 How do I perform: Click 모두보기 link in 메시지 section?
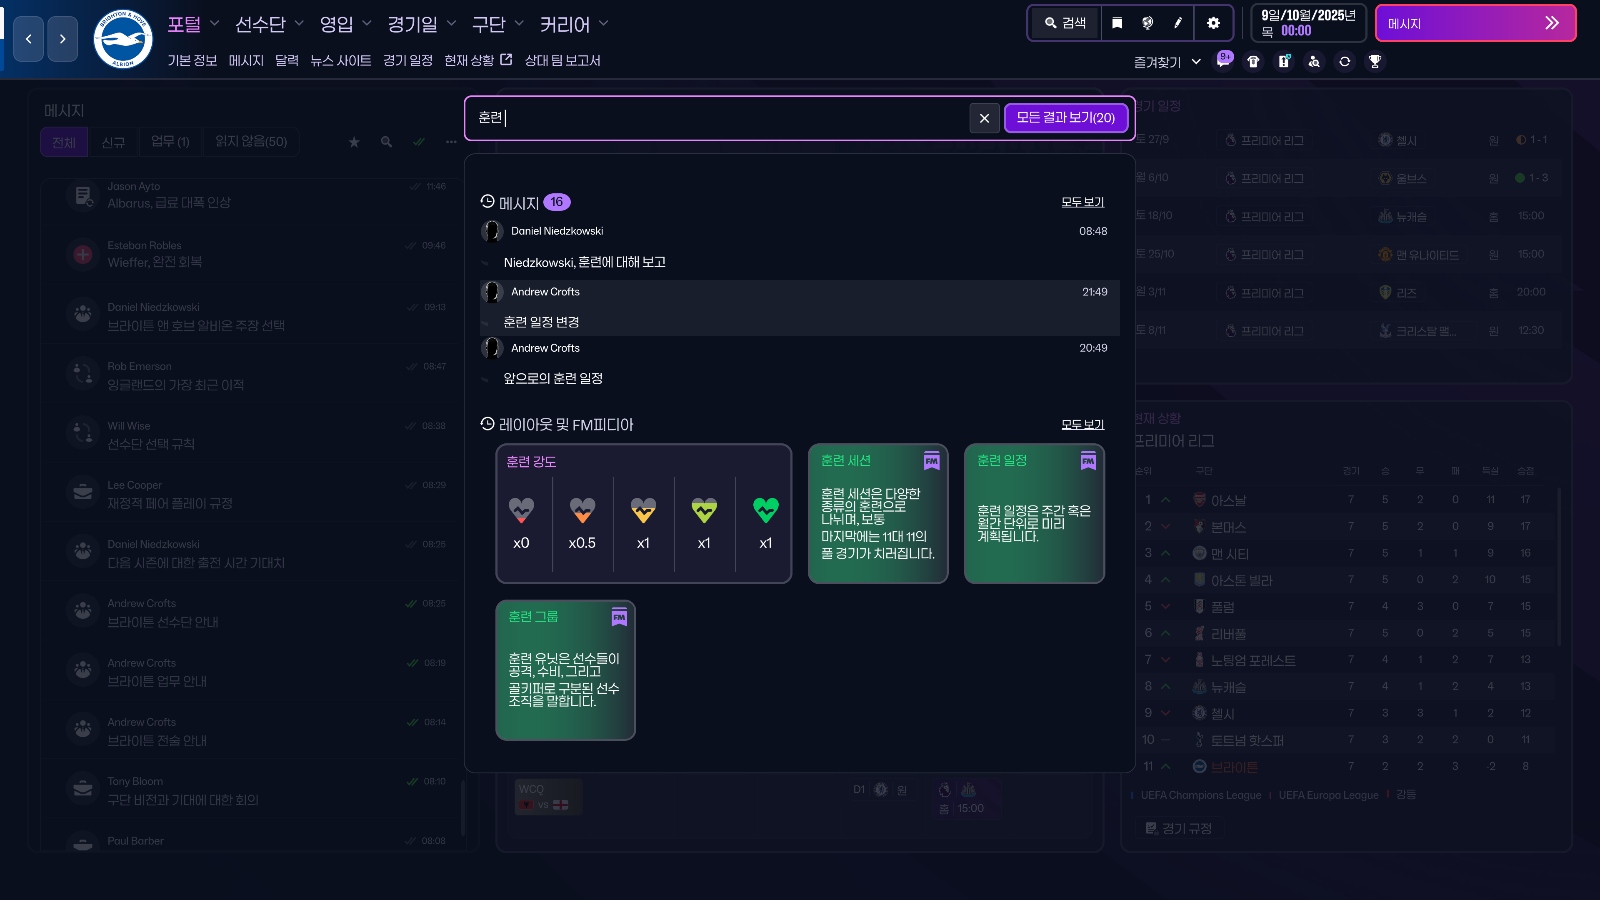coord(1082,202)
